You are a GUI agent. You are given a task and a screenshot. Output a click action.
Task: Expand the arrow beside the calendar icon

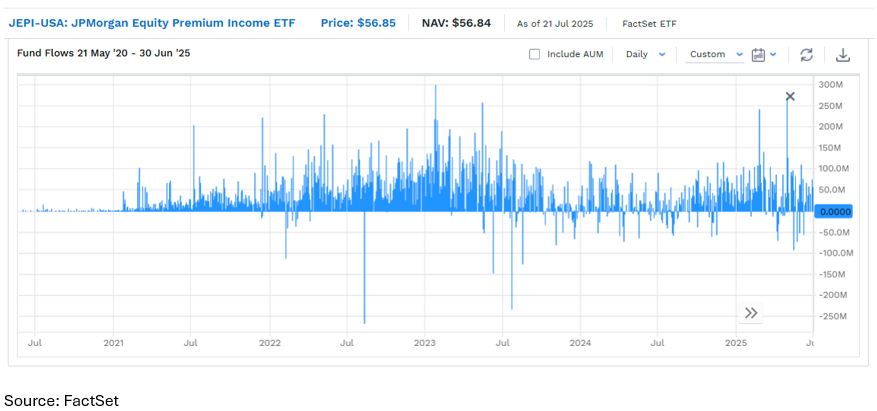[774, 54]
